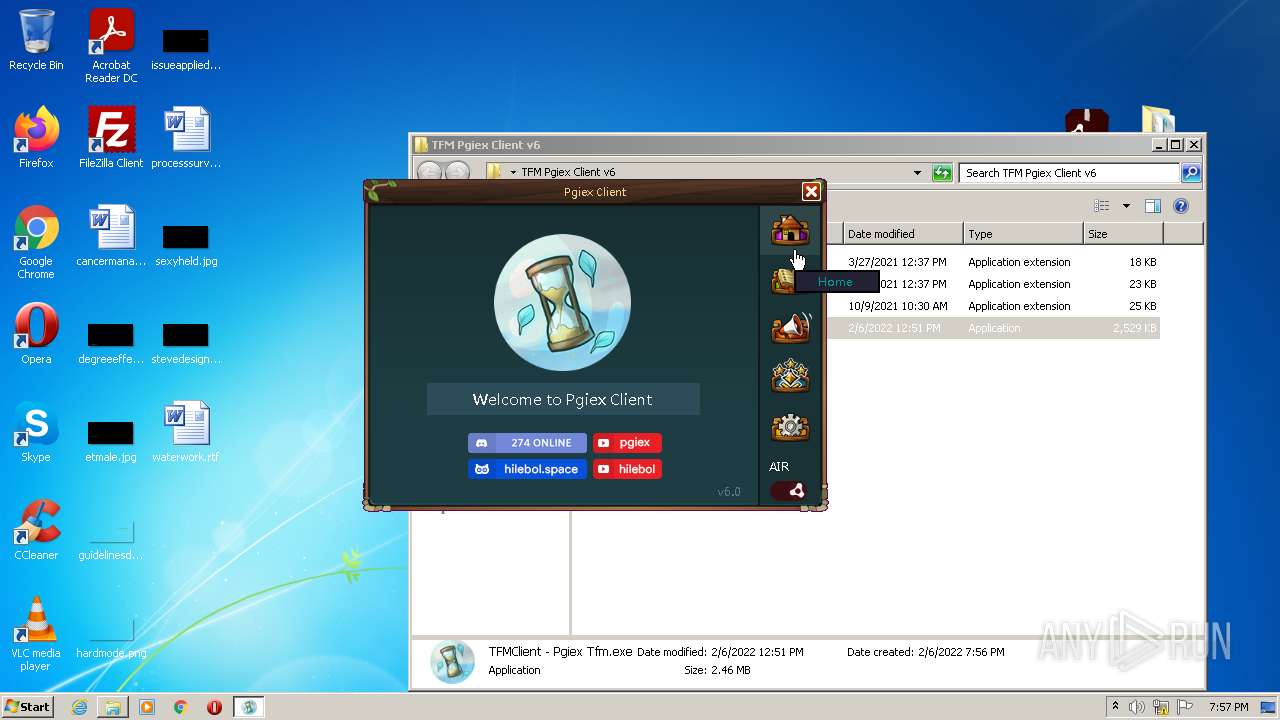Image resolution: width=1280 pixels, height=720 pixels.
Task: Click the hourglass logo image
Action: pos(562,302)
